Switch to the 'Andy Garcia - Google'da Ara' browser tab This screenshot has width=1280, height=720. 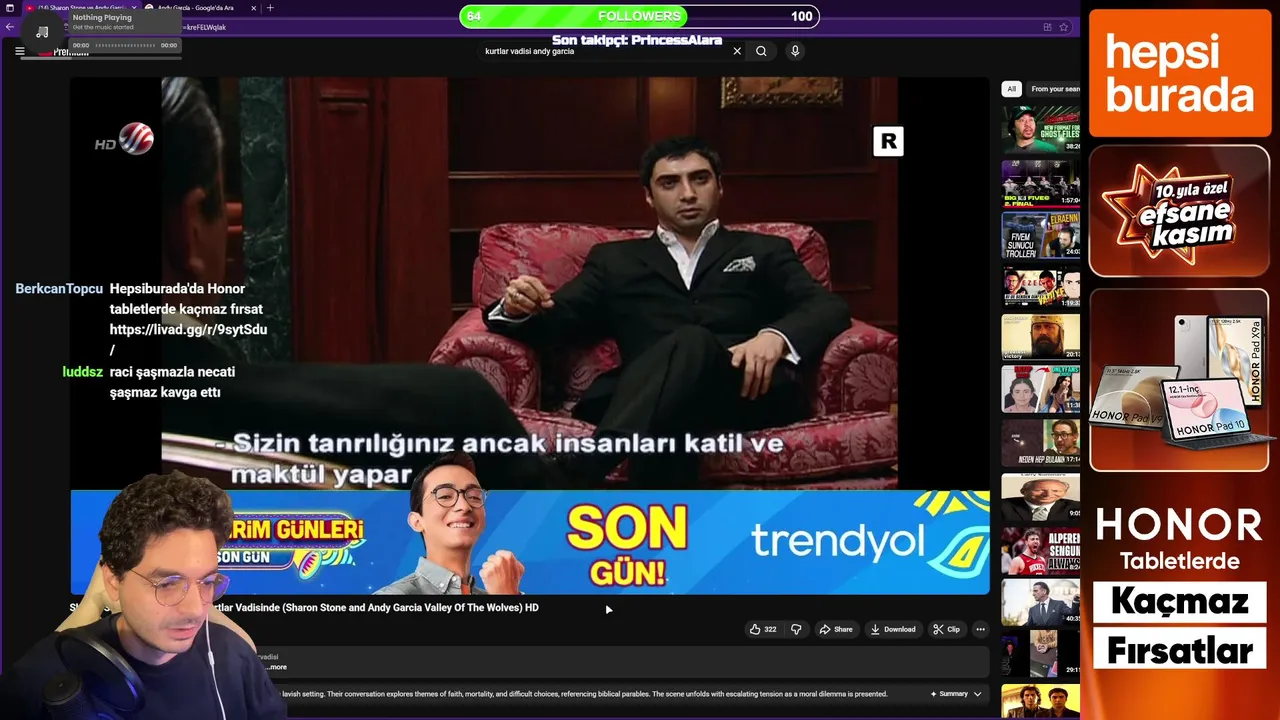pyautogui.click(x=195, y=8)
